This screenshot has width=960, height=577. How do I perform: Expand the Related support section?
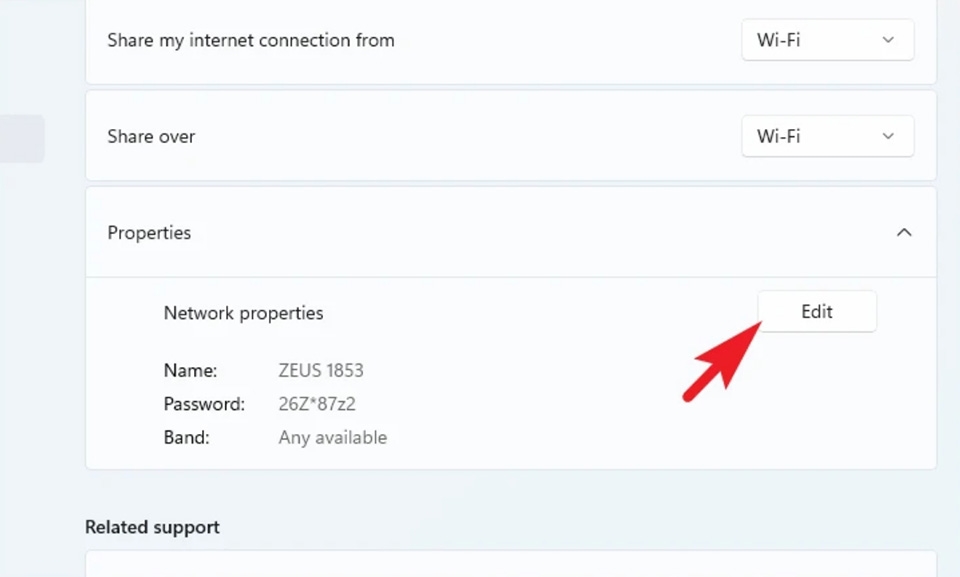coord(152,526)
